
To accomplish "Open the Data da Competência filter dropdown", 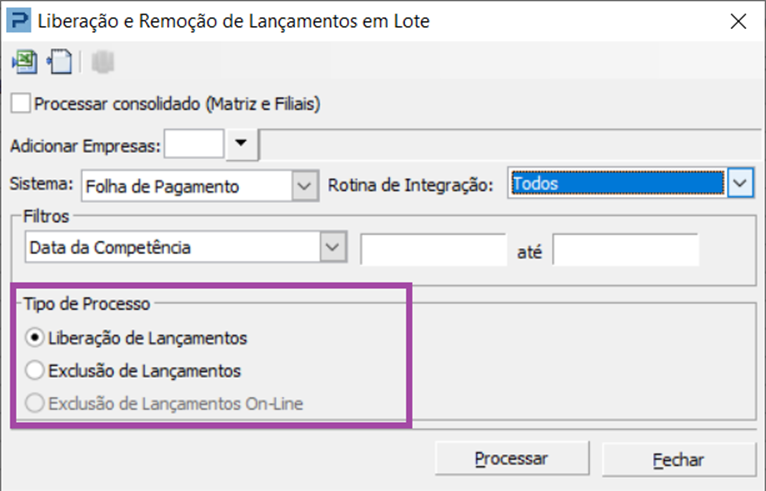I will [x=333, y=247].
